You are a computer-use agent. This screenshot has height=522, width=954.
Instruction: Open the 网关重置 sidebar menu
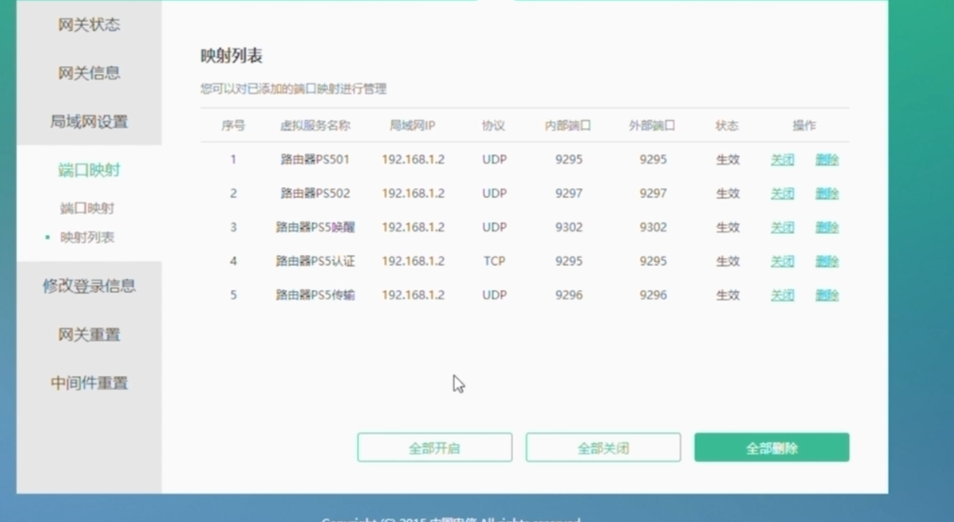tap(89, 335)
